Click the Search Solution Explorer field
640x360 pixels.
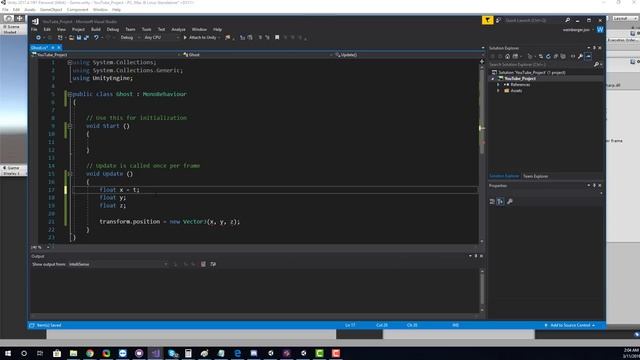coord(541,64)
